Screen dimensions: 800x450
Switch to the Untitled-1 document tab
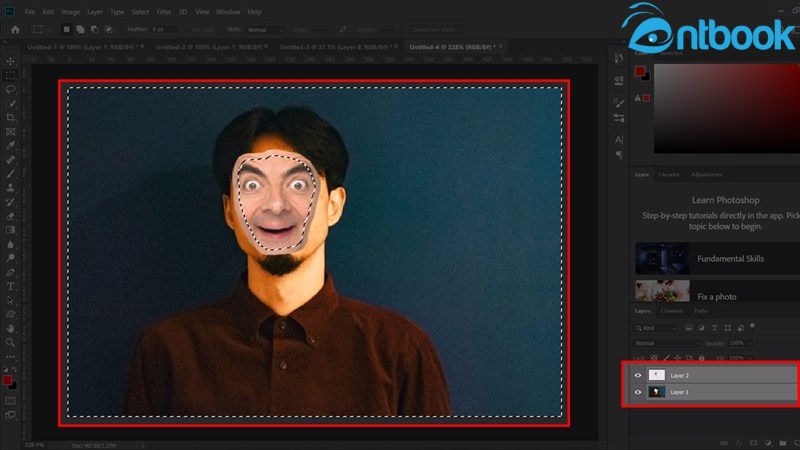point(83,47)
